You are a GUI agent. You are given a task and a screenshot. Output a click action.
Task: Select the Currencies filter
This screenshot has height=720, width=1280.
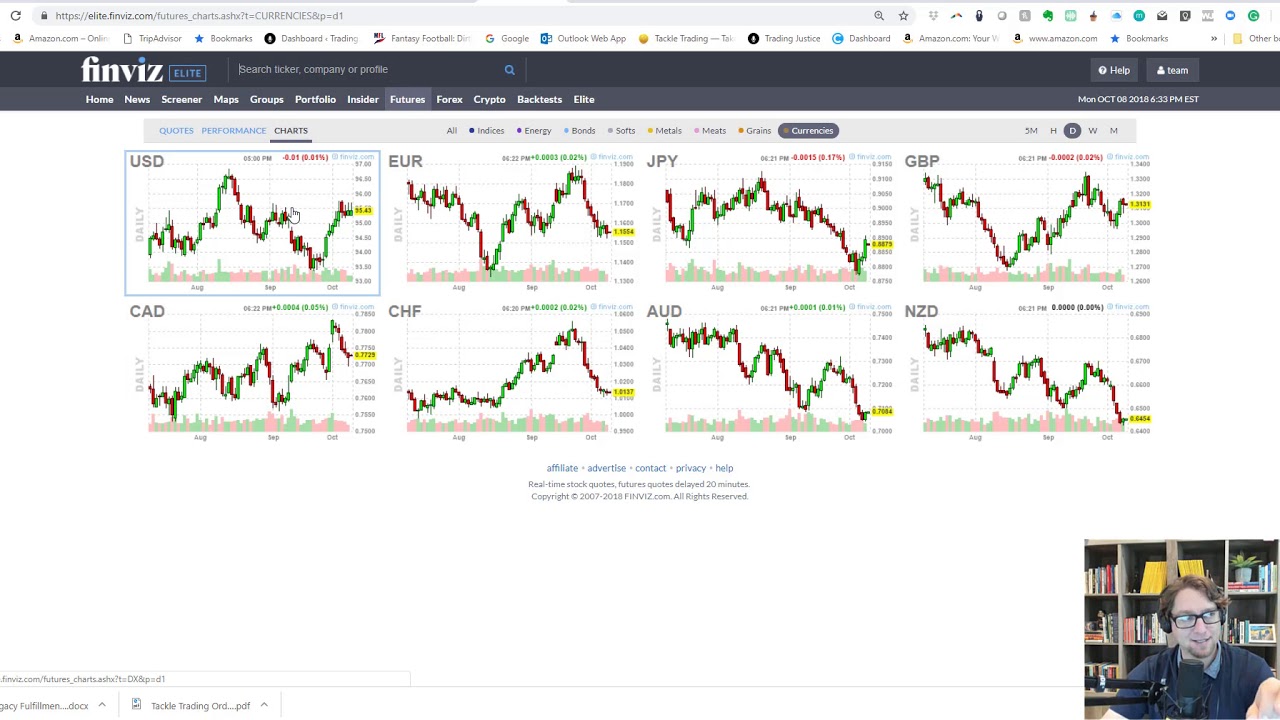click(x=808, y=130)
